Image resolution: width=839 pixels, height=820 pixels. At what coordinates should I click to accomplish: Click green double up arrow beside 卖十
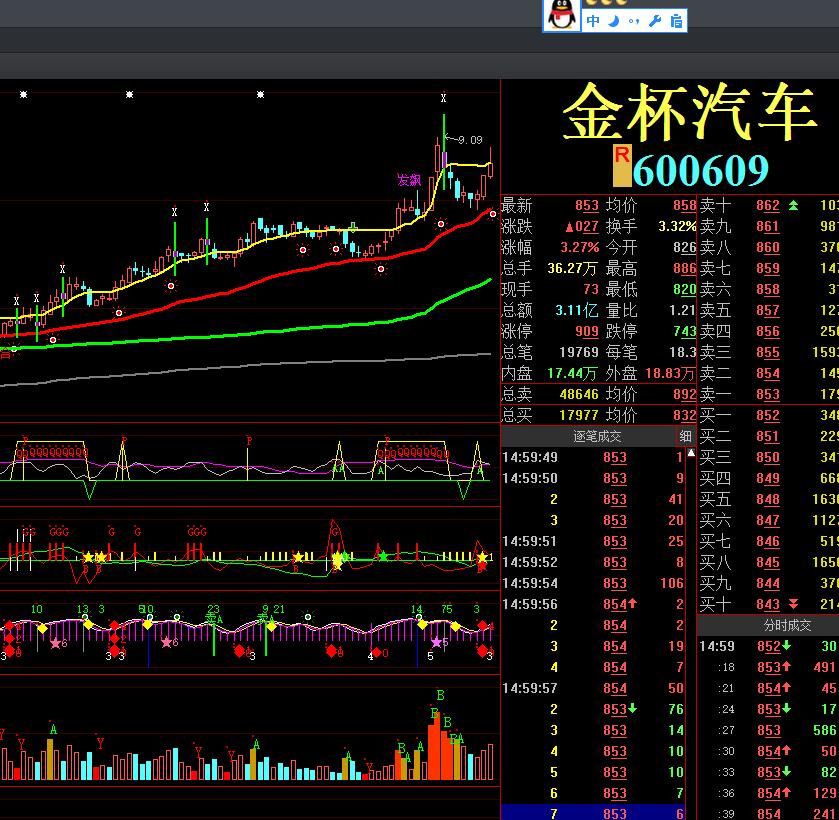click(793, 205)
